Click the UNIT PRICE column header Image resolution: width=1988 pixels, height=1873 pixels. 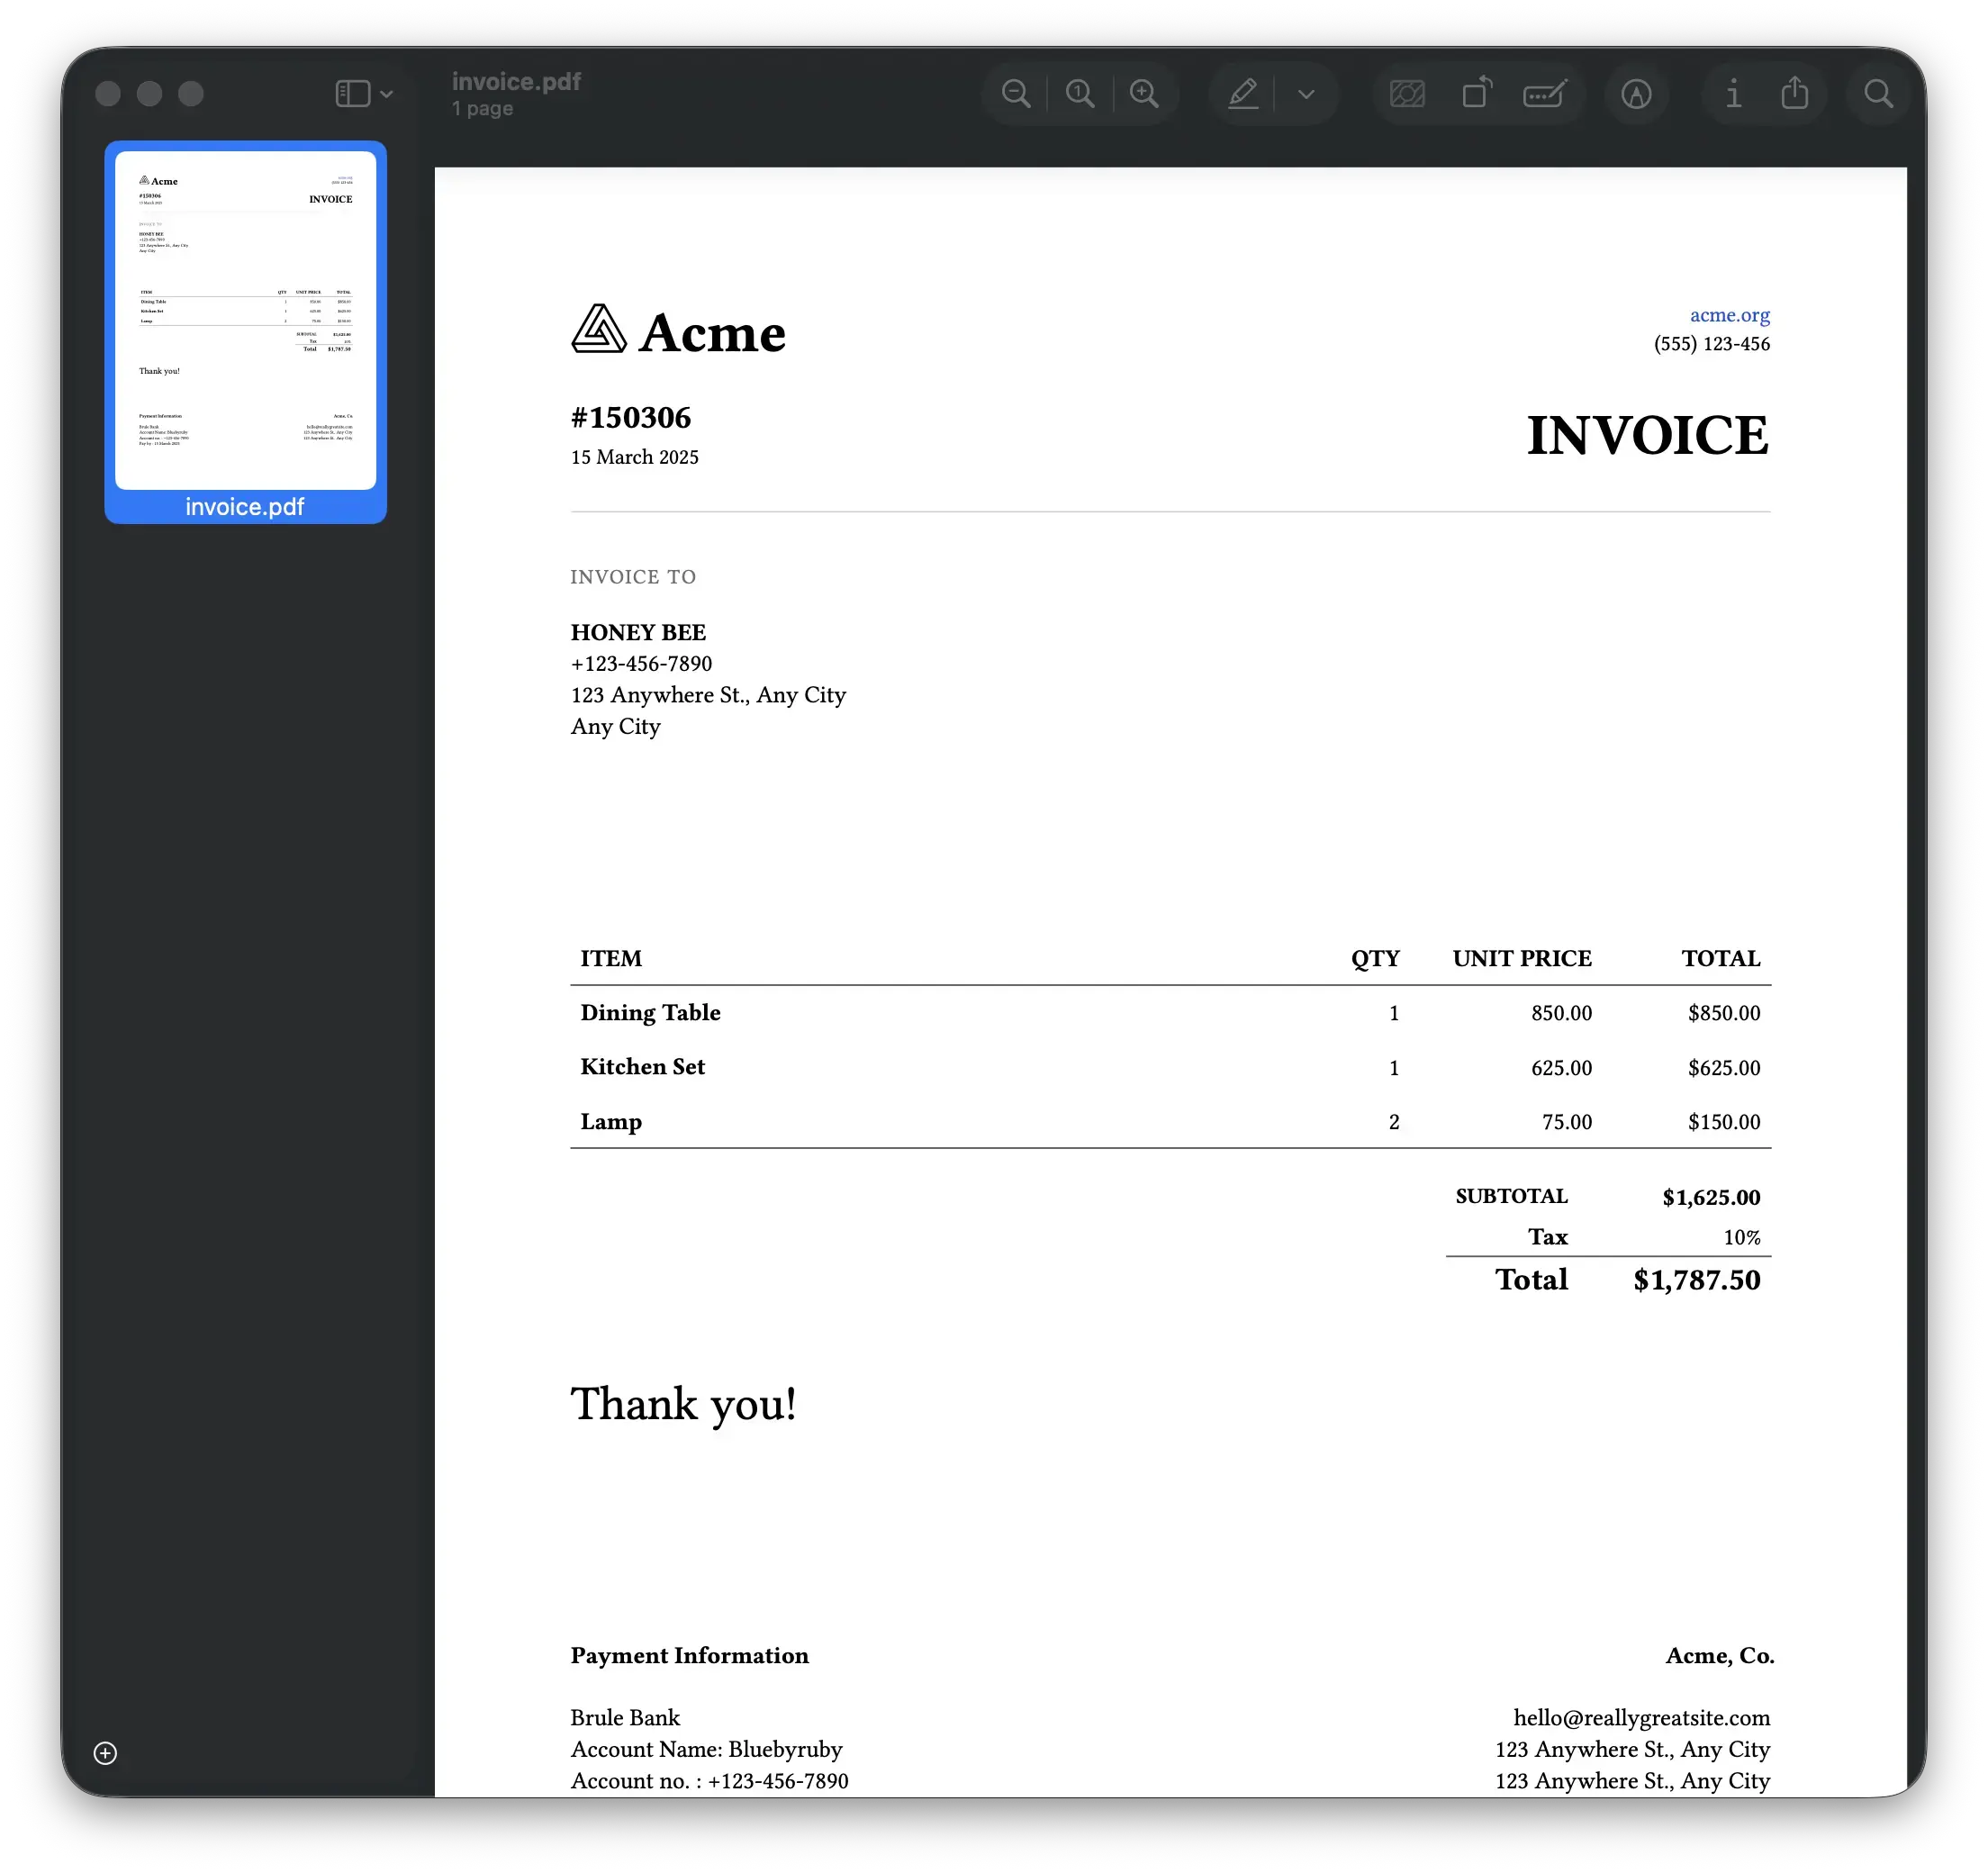tap(1522, 958)
